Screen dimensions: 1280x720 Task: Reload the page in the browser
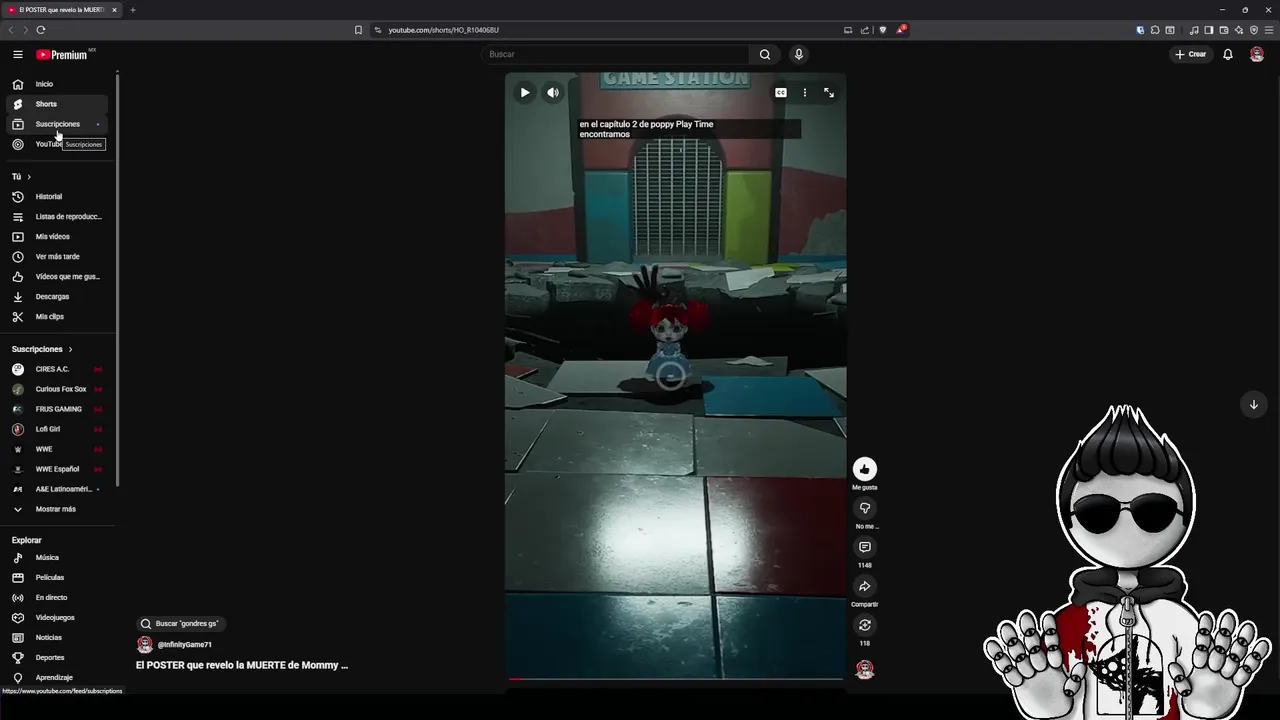pos(41,30)
